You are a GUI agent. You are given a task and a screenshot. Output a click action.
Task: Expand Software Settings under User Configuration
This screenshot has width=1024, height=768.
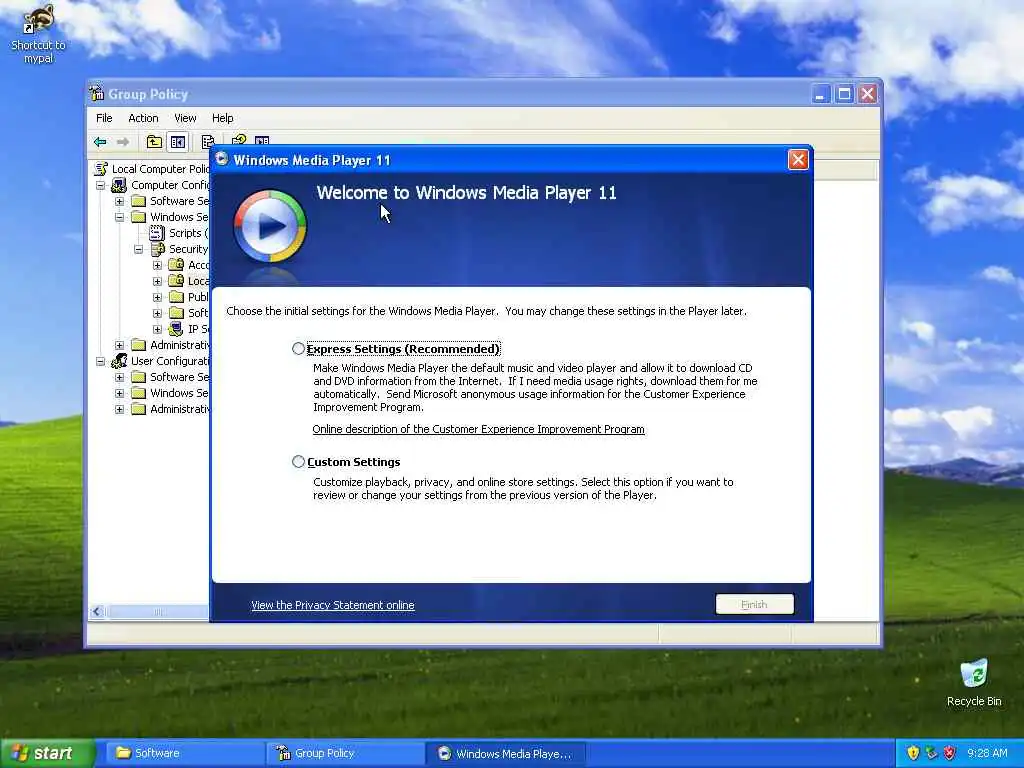click(x=120, y=377)
